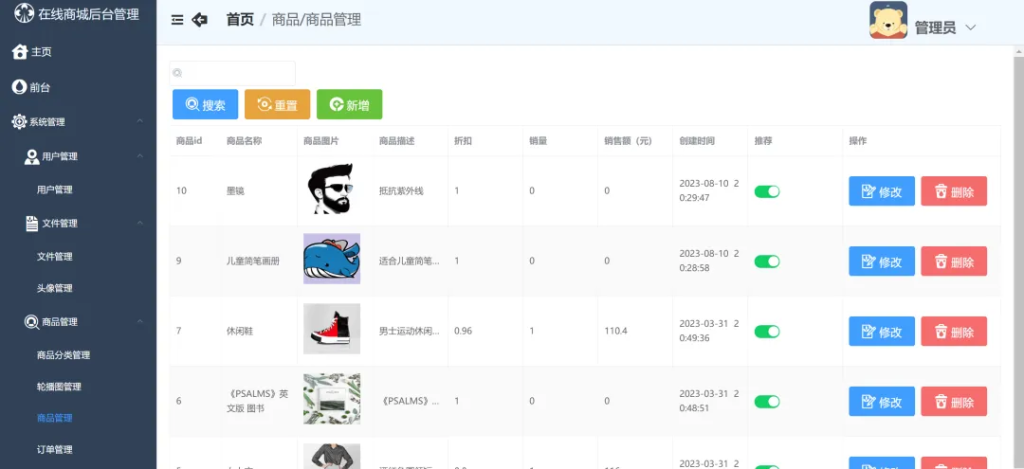Collapse the 用户管理 submenu chevron
Viewport: 1024px width, 469px height.
(140, 157)
